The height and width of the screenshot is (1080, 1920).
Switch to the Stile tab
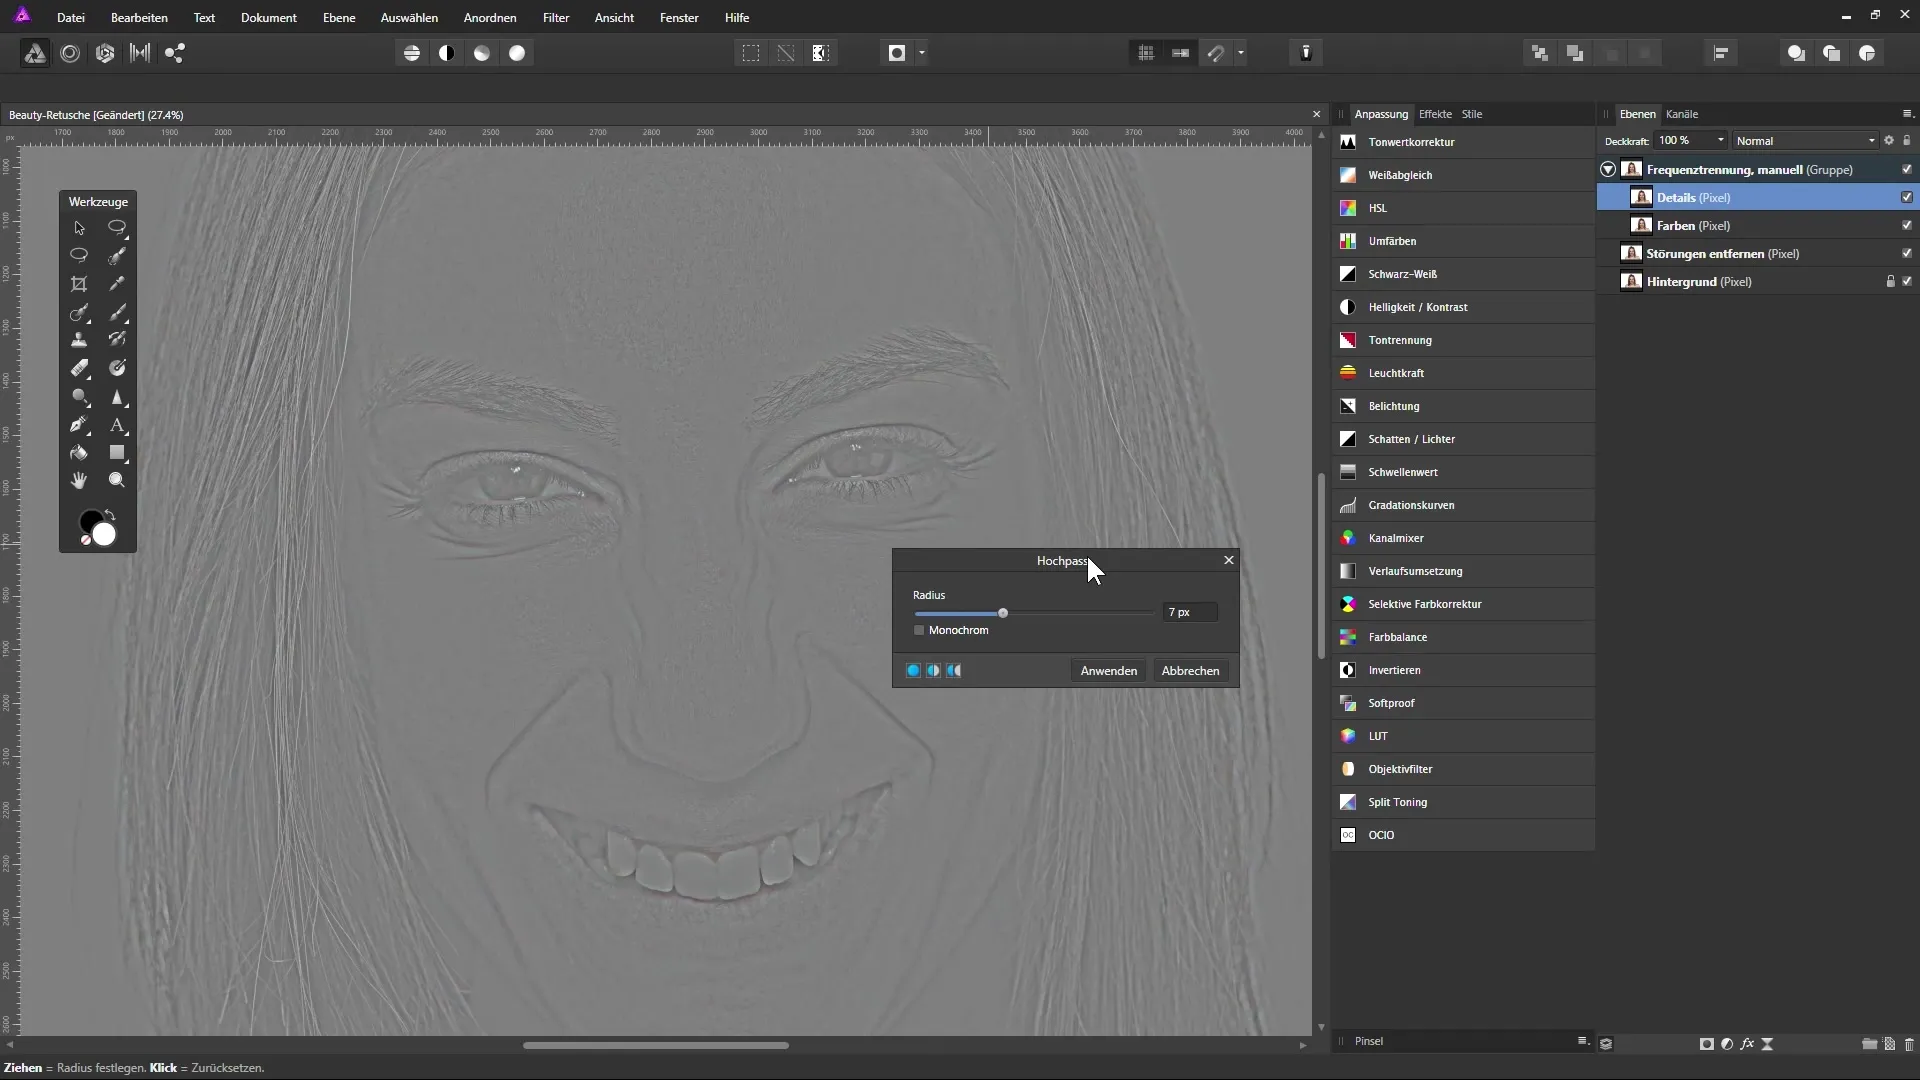[x=1472, y=114]
